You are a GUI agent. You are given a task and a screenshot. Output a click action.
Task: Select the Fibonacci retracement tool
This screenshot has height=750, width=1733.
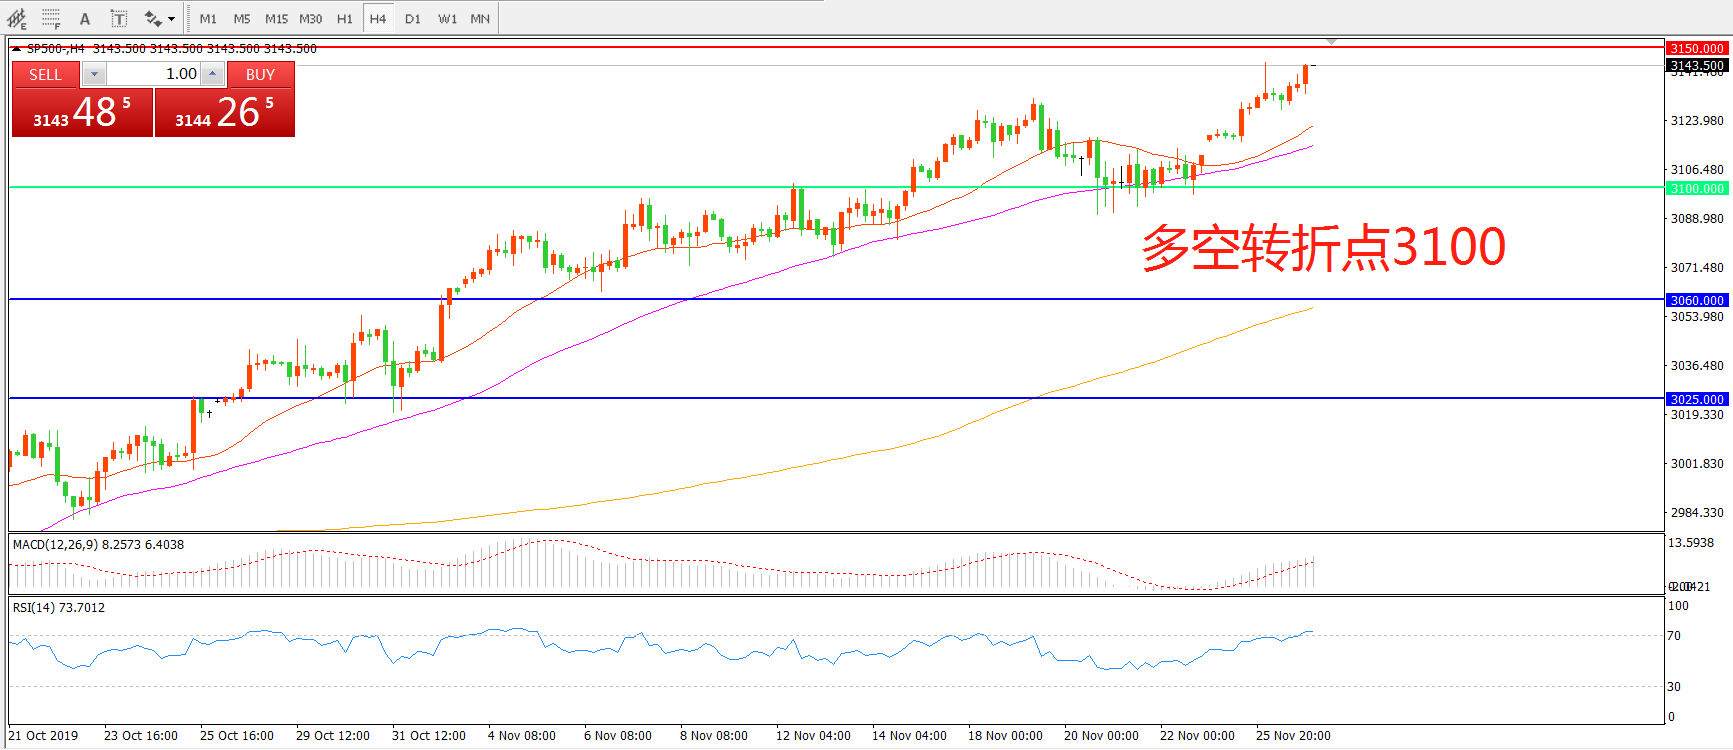click(x=51, y=18)
